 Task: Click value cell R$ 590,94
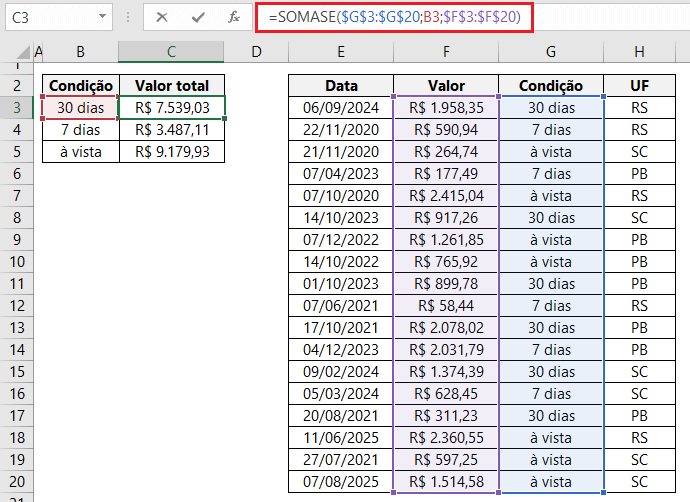click(x=446, y=129)
